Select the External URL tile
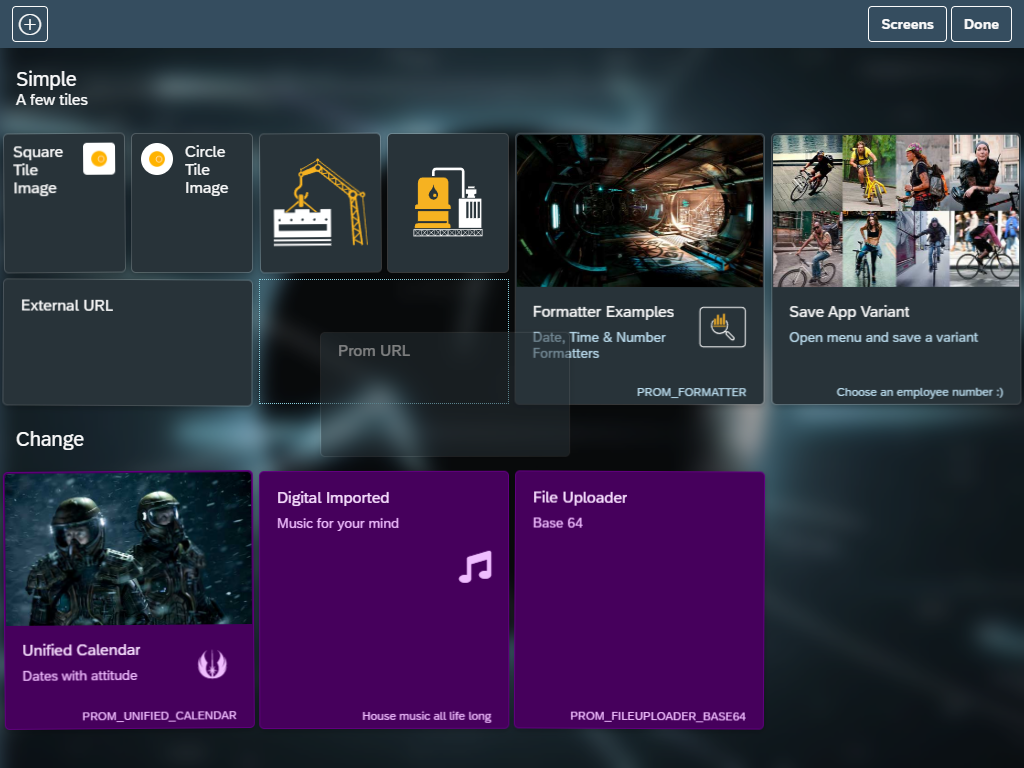Screen dimensions: 1024x768 click(128, 342)
